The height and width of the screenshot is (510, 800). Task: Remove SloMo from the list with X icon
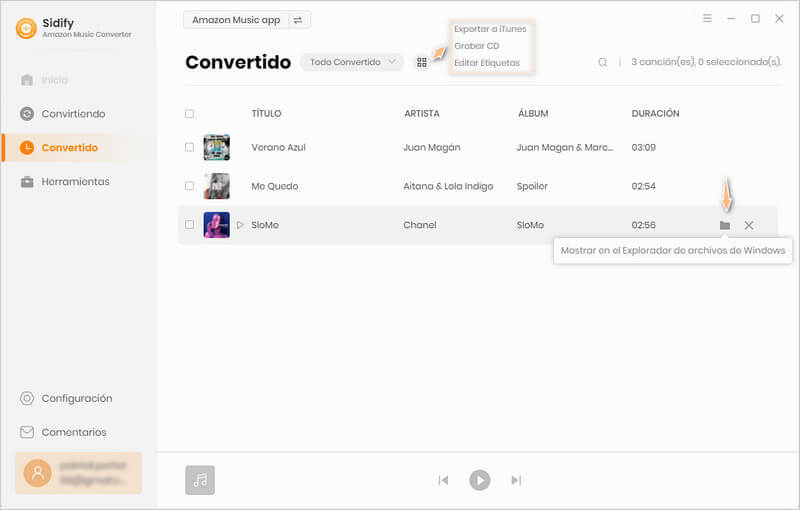[x=748, y=225]
